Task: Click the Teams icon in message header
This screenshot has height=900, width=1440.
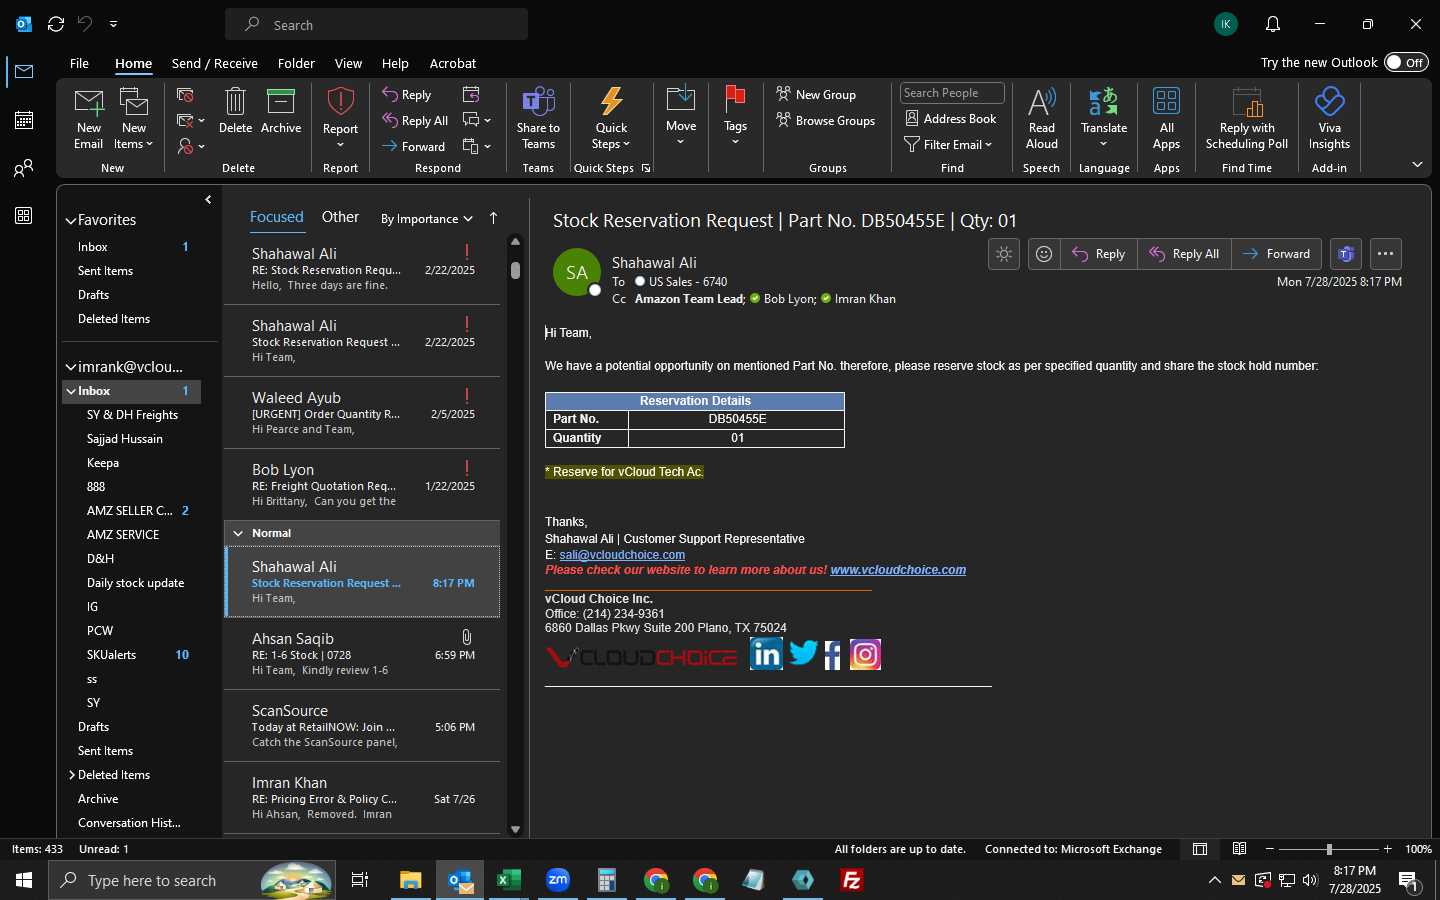Action: pyautogui.click(x=1346, y=254)
